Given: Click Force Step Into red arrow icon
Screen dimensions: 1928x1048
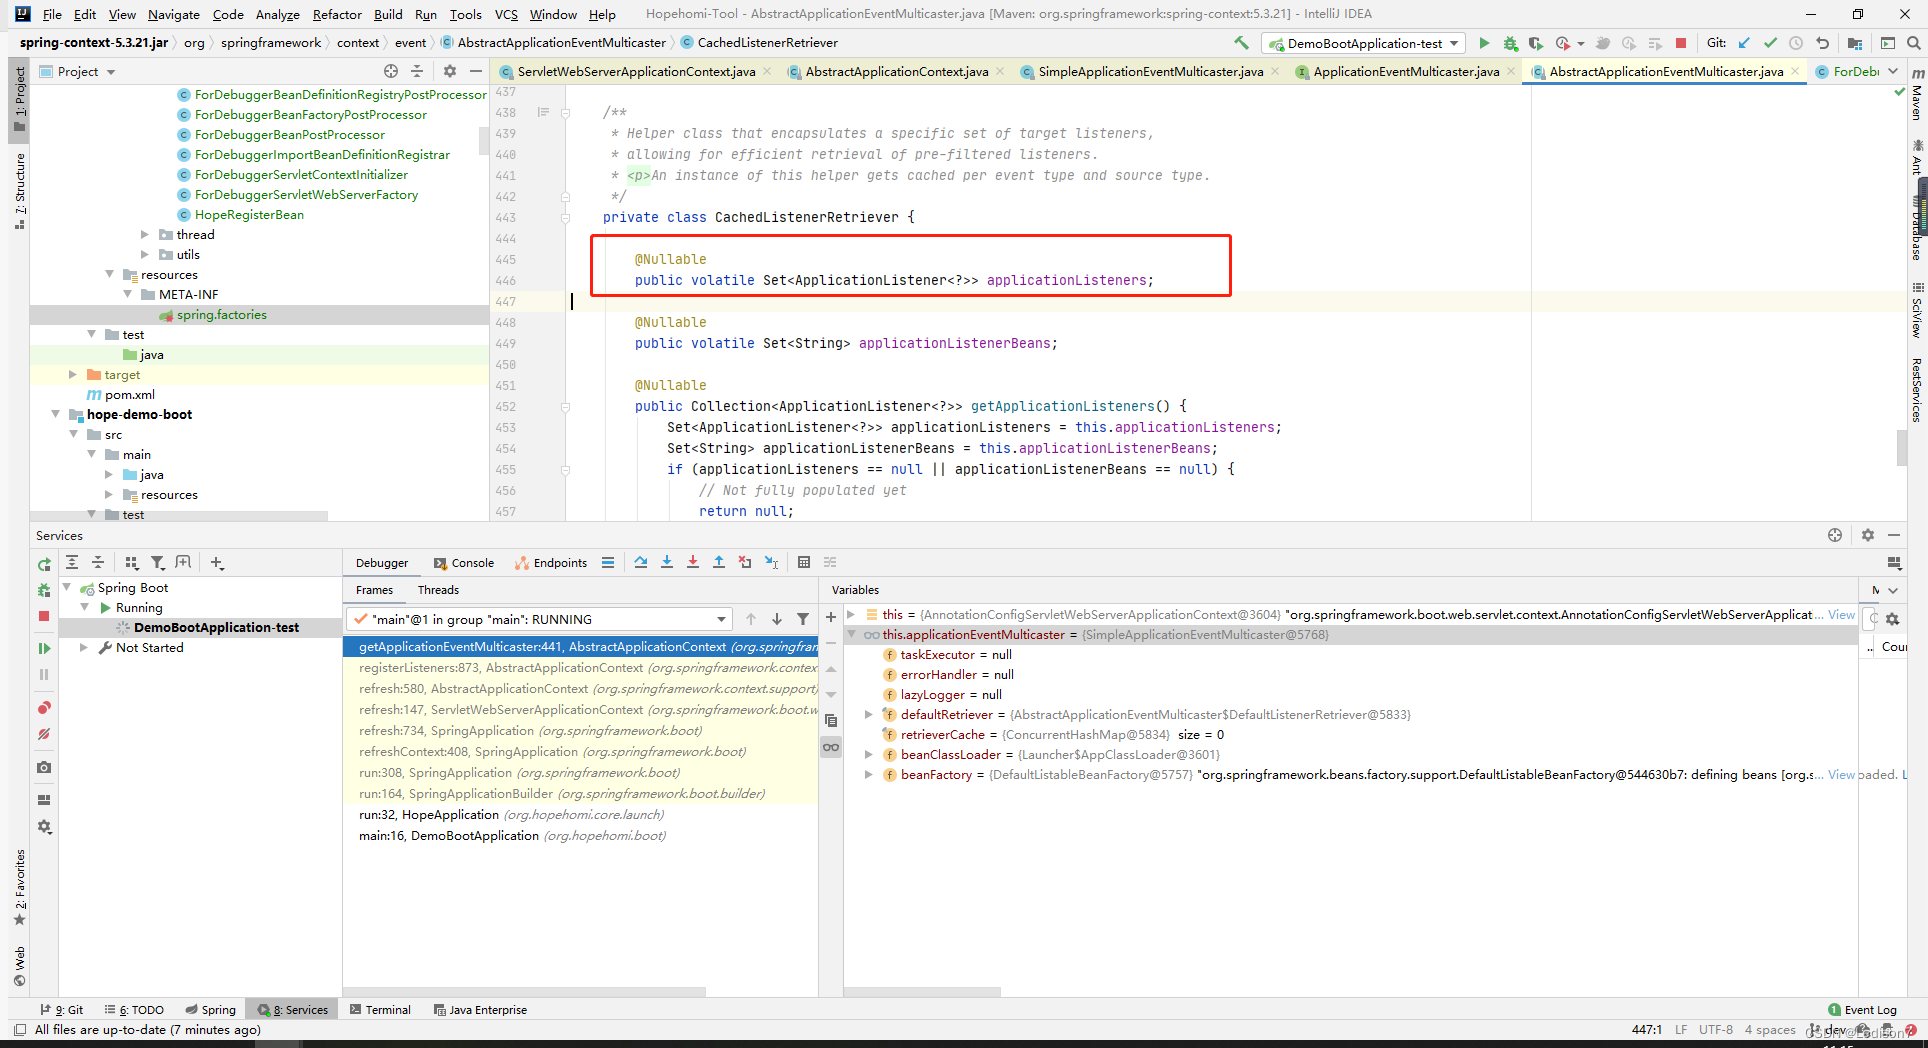Looking at the screenshot, I should [x=692, y=562].
